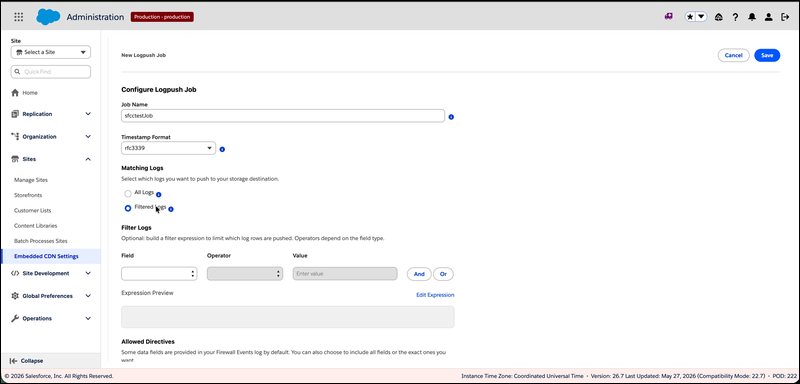800x384 pixels.
Task: Click the Filtered Logs info icon
Action: click(x=171, y=209)
